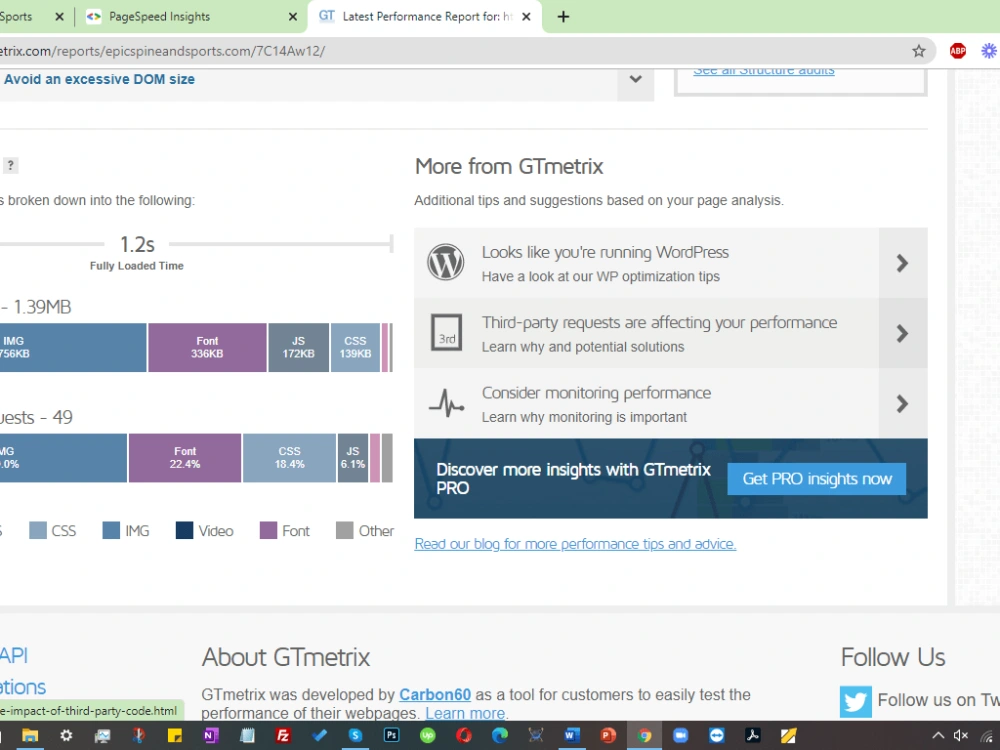Click the Font legend swatch
The image size is (1000, 750).
click(x=268, y=531)
